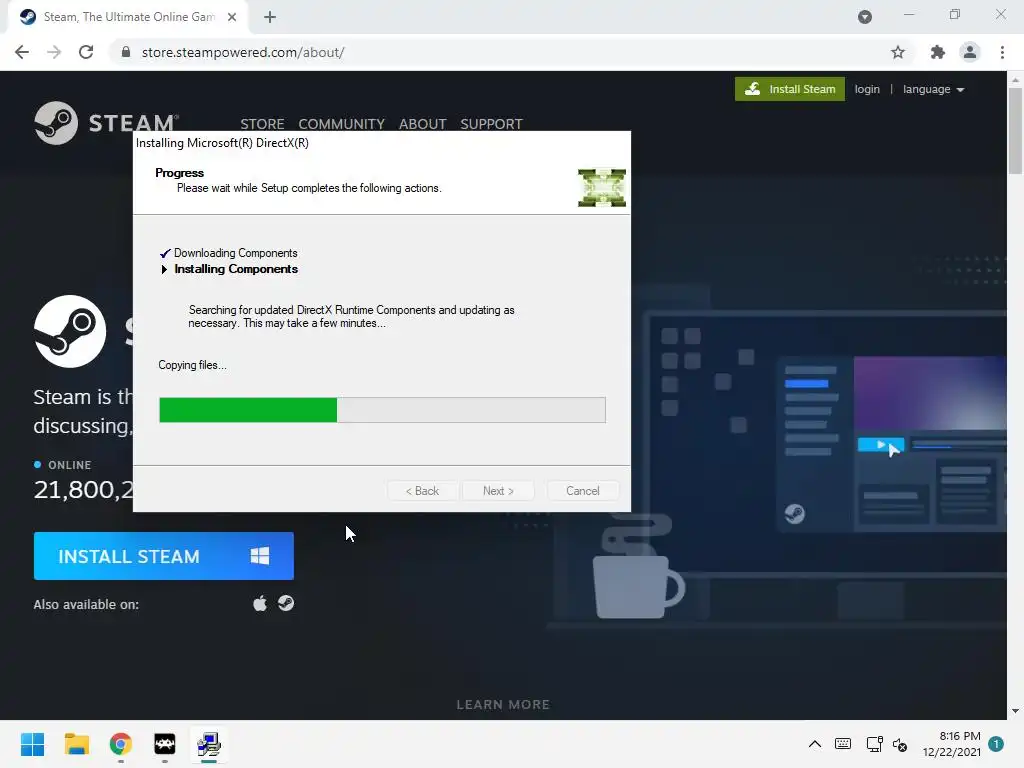Click the large round Steam logo
This screenshot has height=768, width=1024.
(x=70, y=331)
